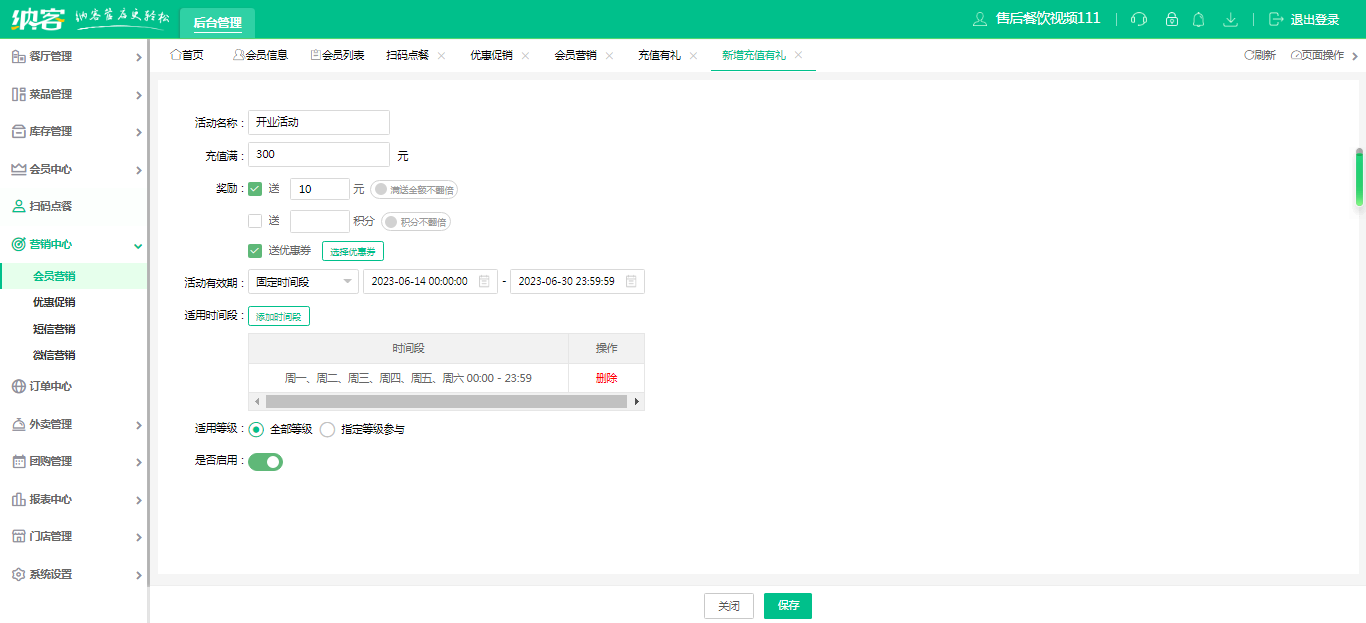Click the green 保存 button
The width and height of the screenshot is (1366, 623).
(788, 606)
